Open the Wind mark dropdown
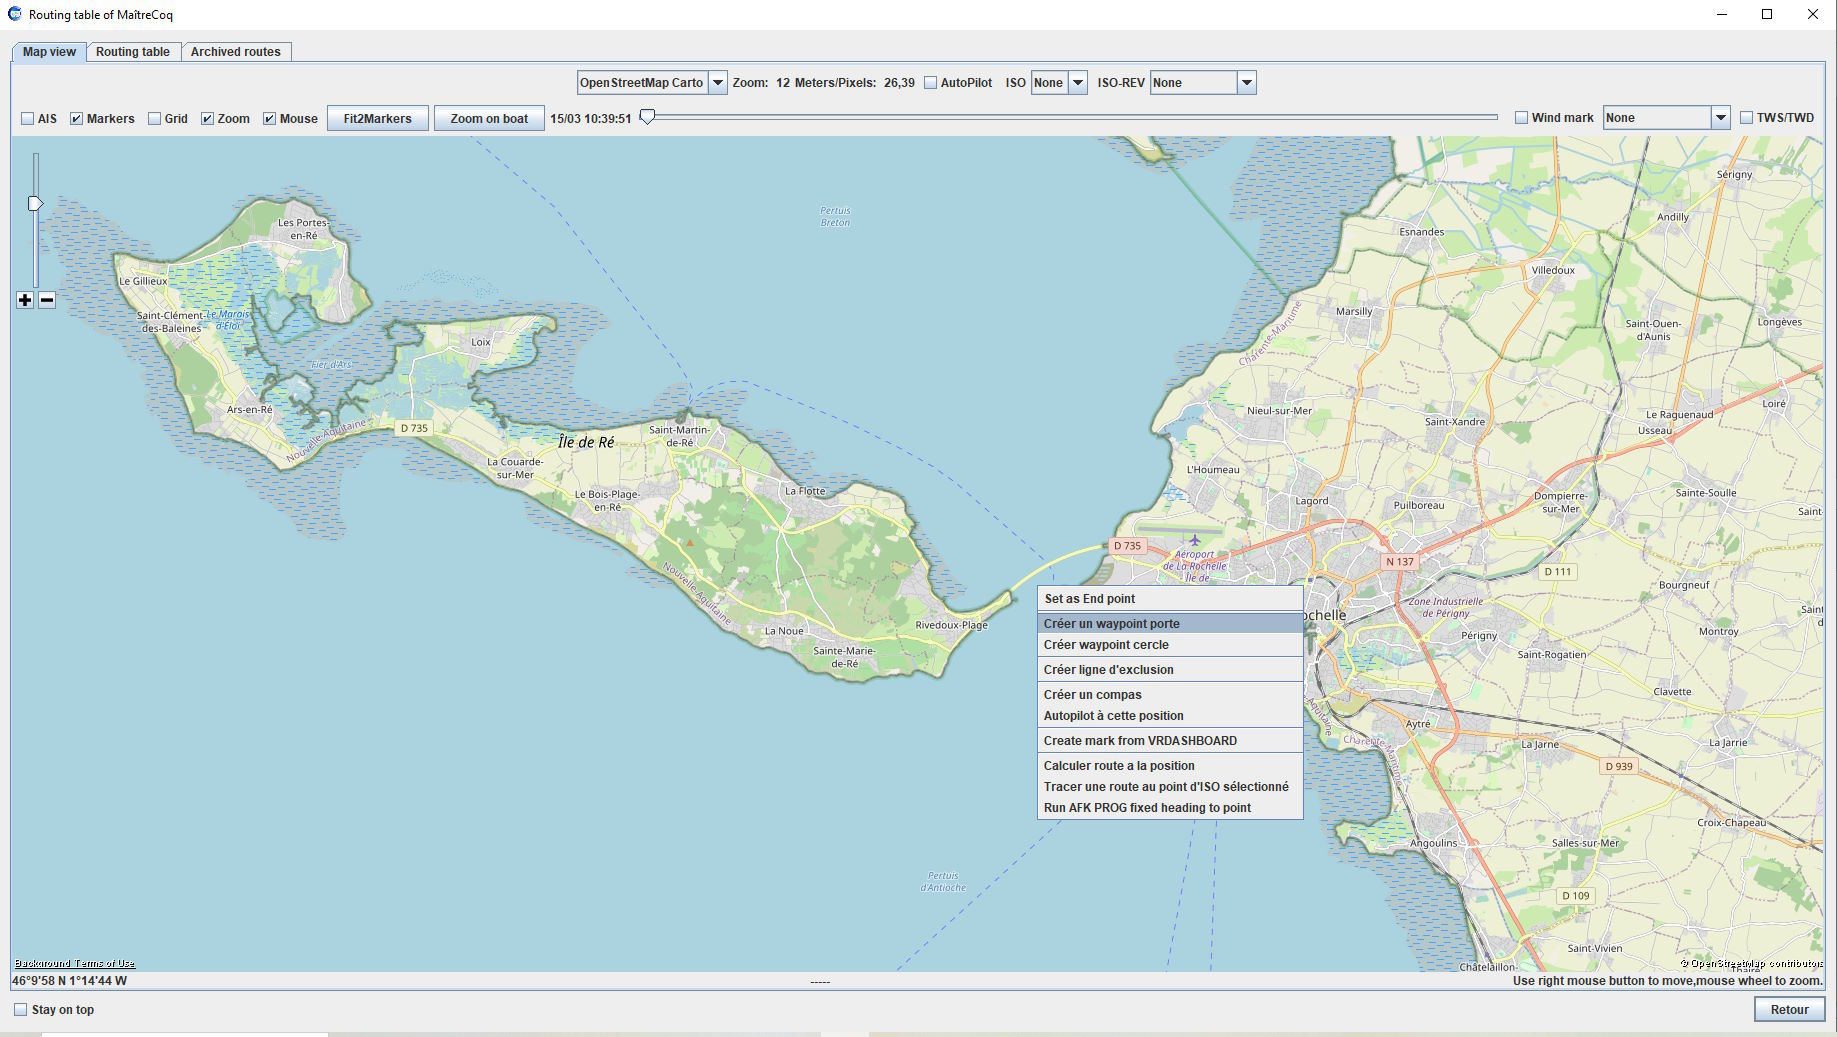 click(x=1720, y=118)
